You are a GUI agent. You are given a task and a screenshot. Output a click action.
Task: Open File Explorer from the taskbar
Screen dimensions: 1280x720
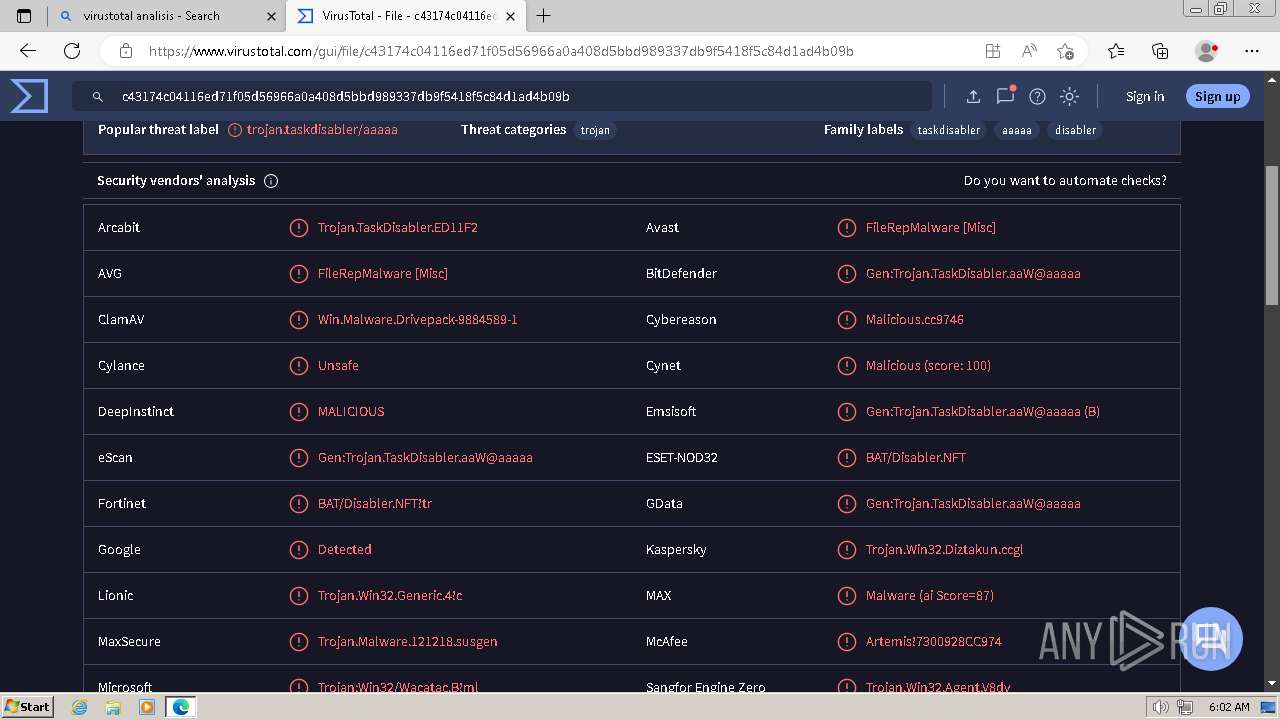pyautogui.click(x=113, y=707)
